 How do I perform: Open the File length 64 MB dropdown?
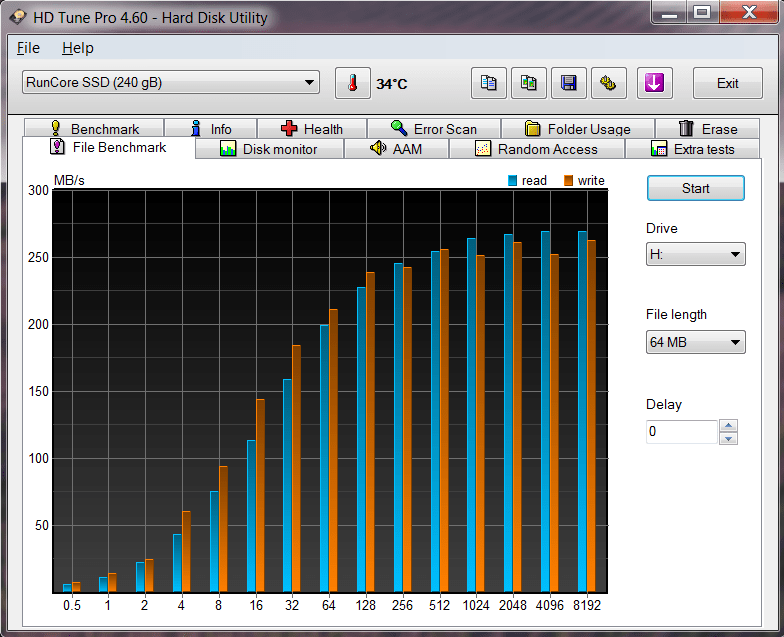coord(696,342)
